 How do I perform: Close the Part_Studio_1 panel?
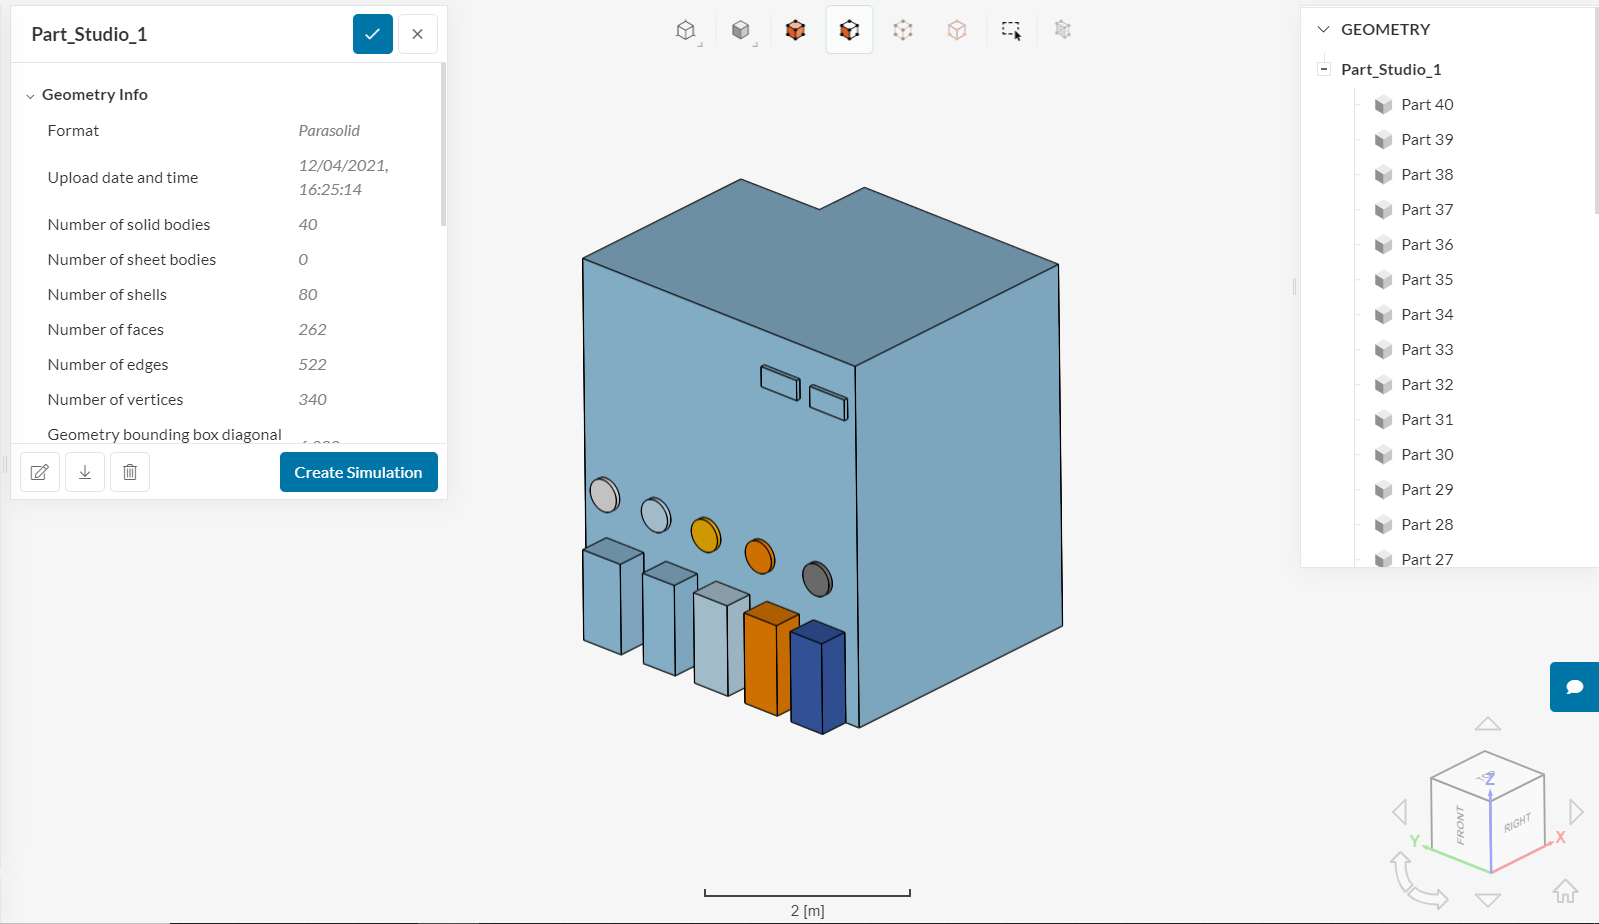pyautogui.click(x=417, y=34)
